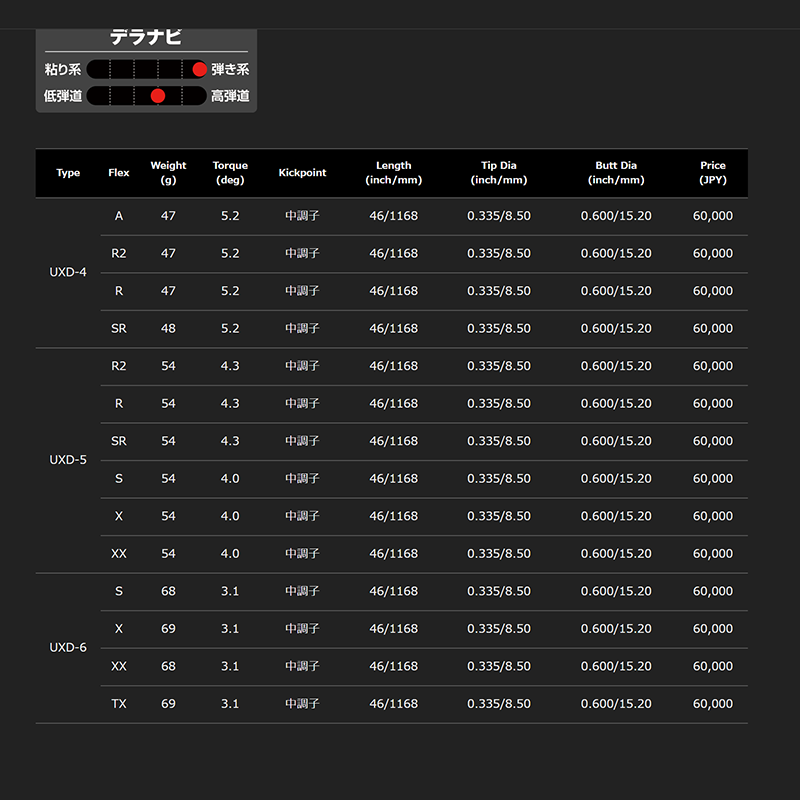Click the Tip Dia column header

498,173
